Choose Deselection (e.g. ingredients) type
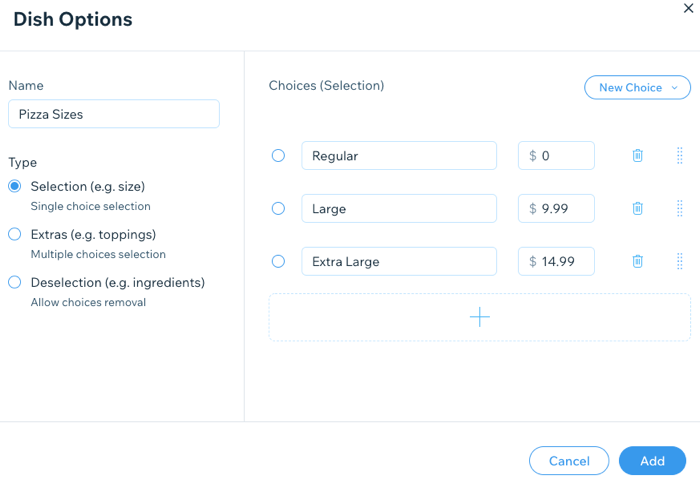The image size is (700, 480). [x=15, y=282]
